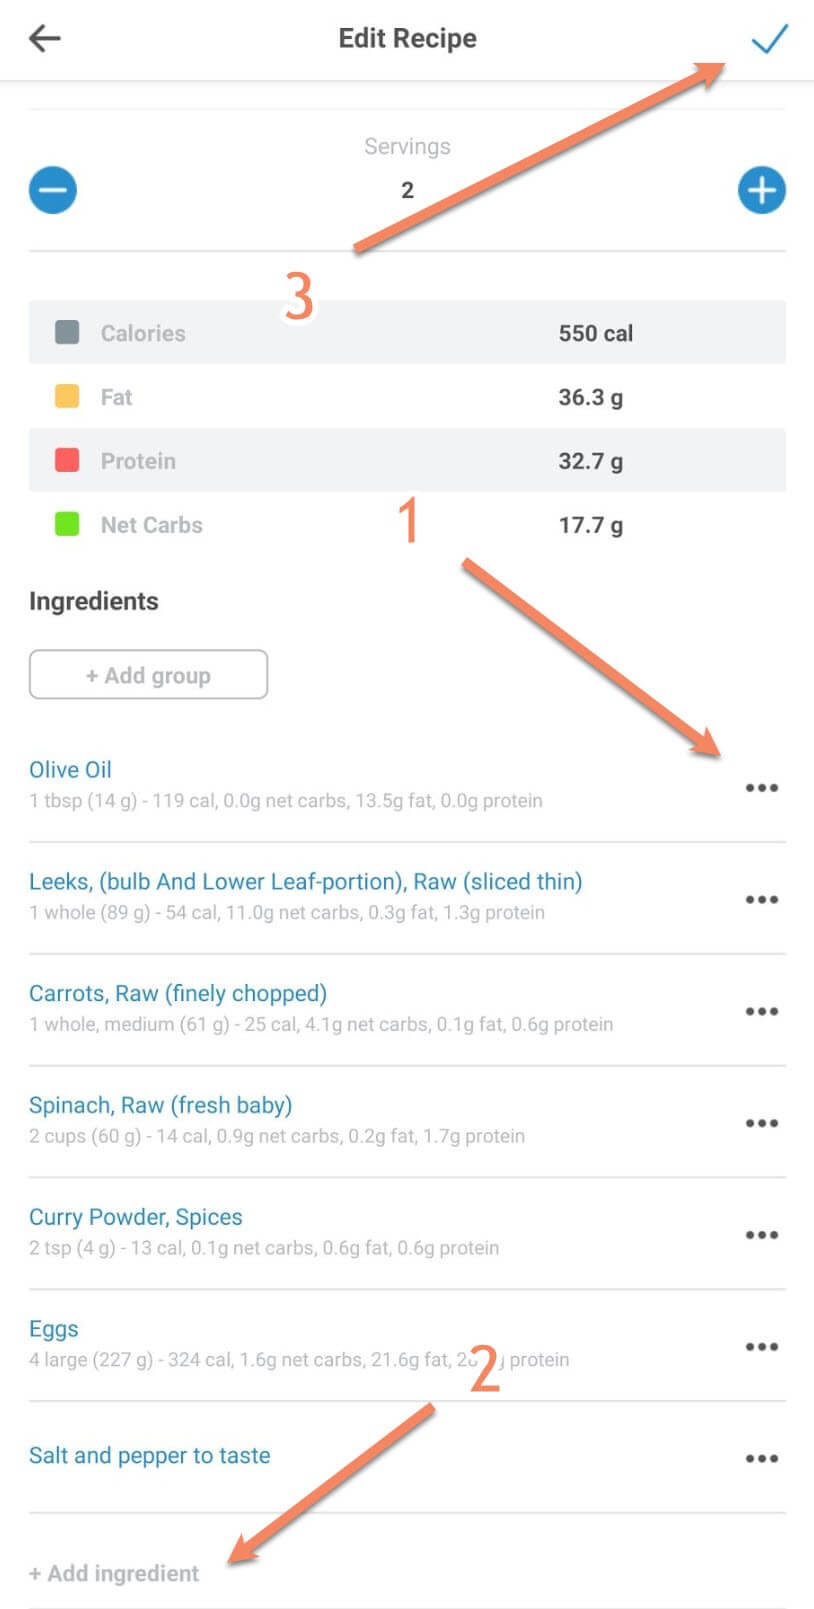Save recipe with the checkmark icon
The width and height of the screenshot is (814, 1609).
[x=769, y=39]
